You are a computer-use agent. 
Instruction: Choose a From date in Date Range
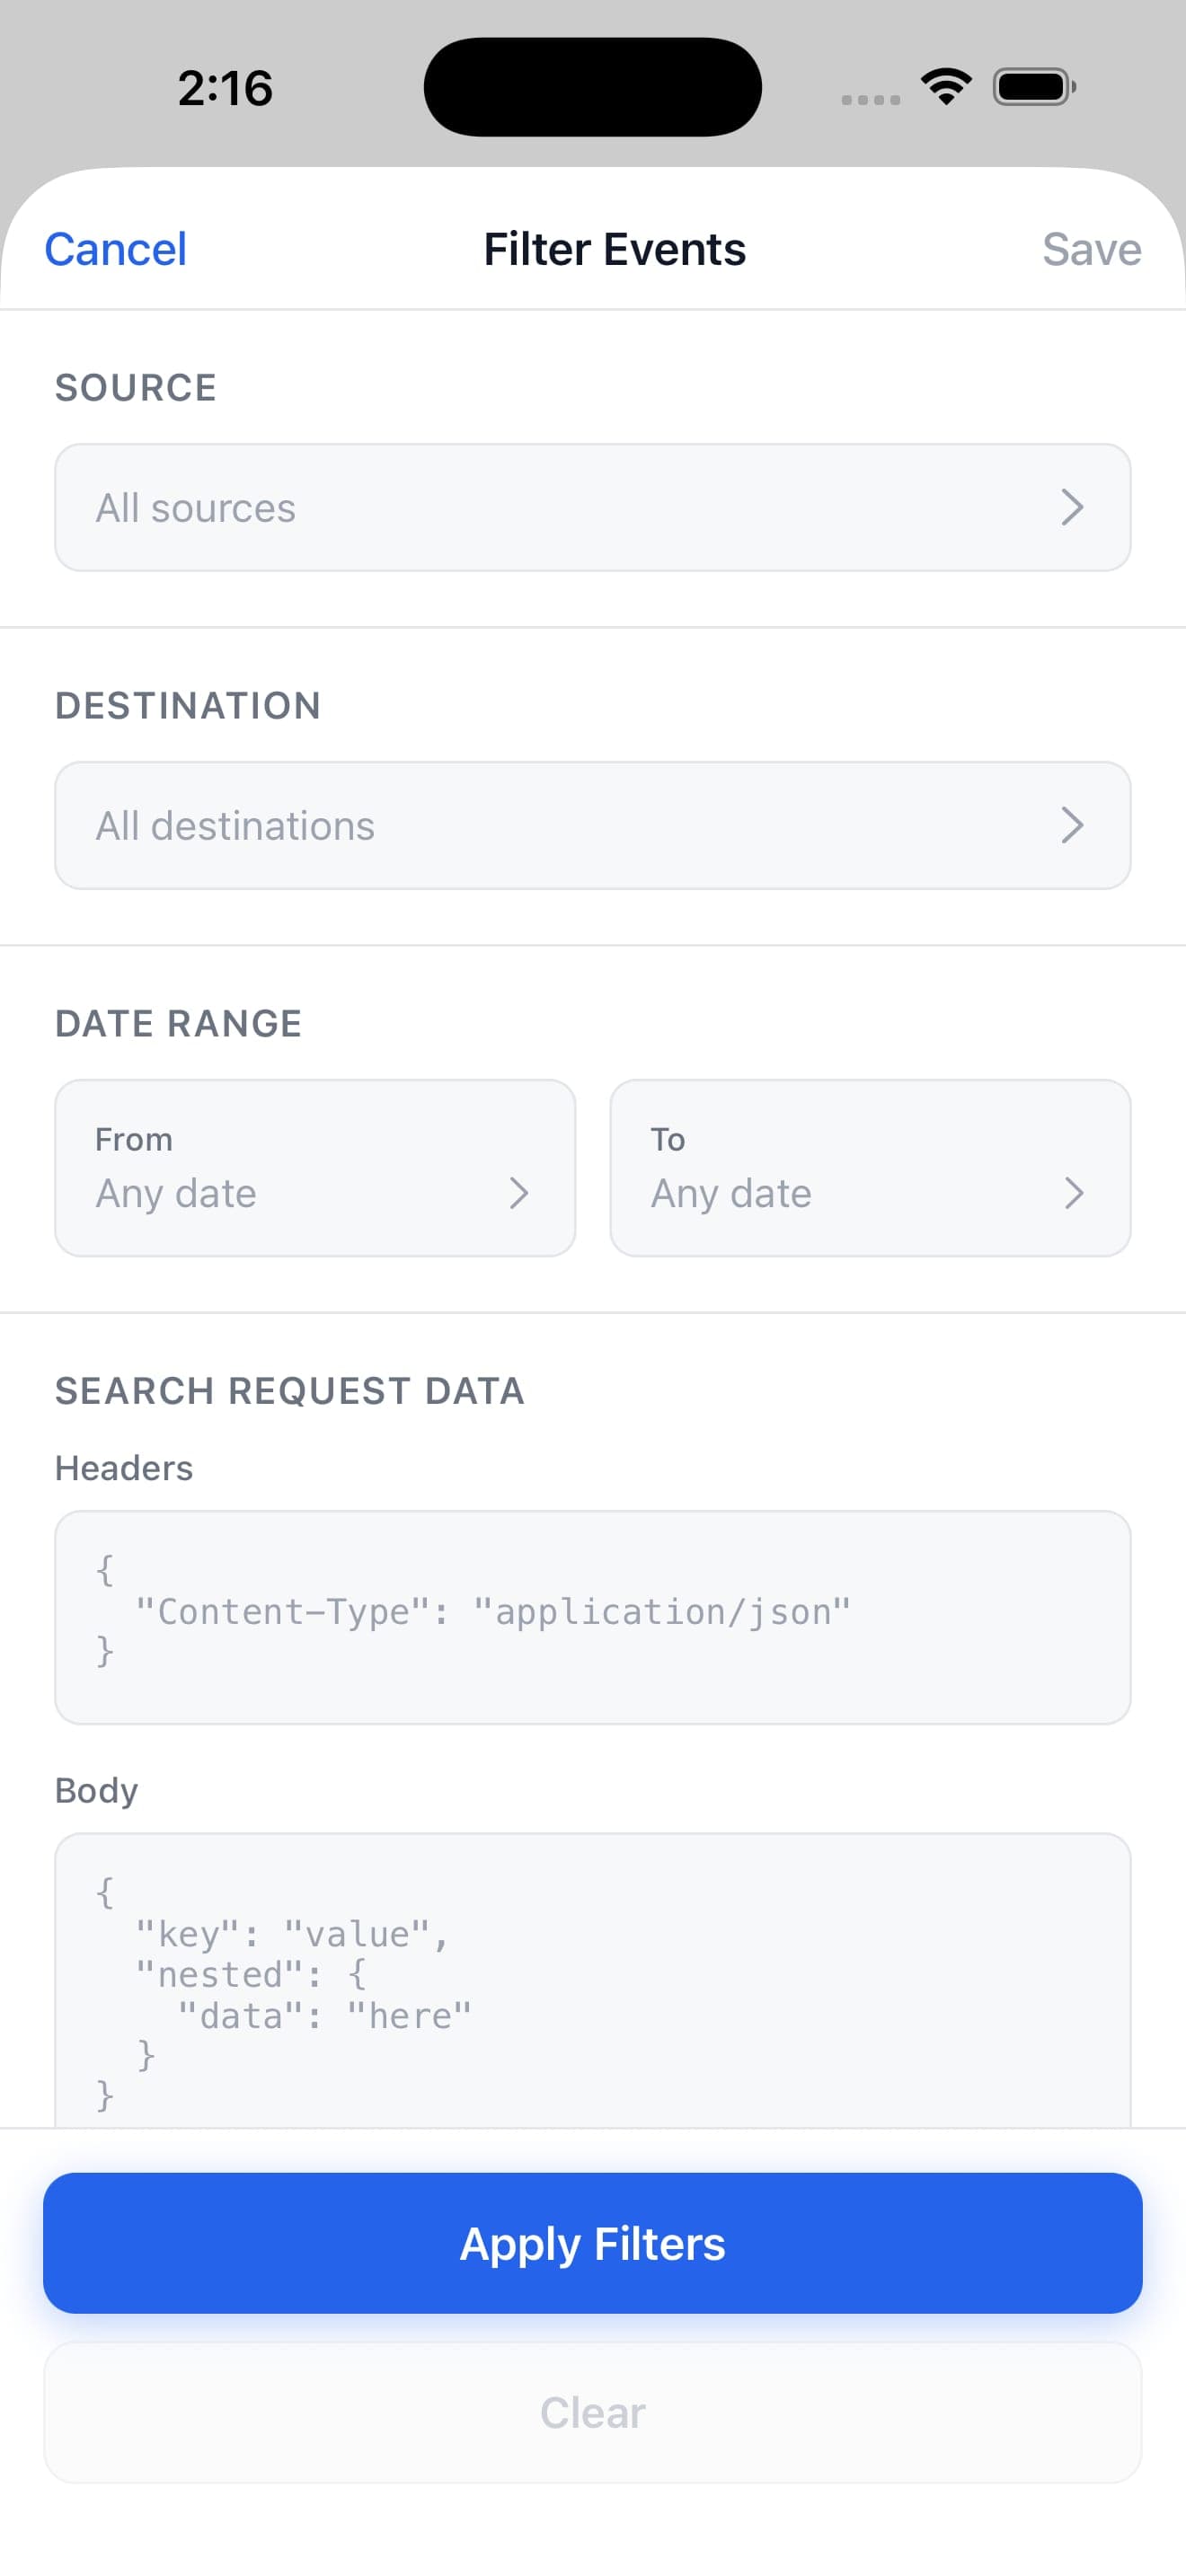(x=315, y=1168)
